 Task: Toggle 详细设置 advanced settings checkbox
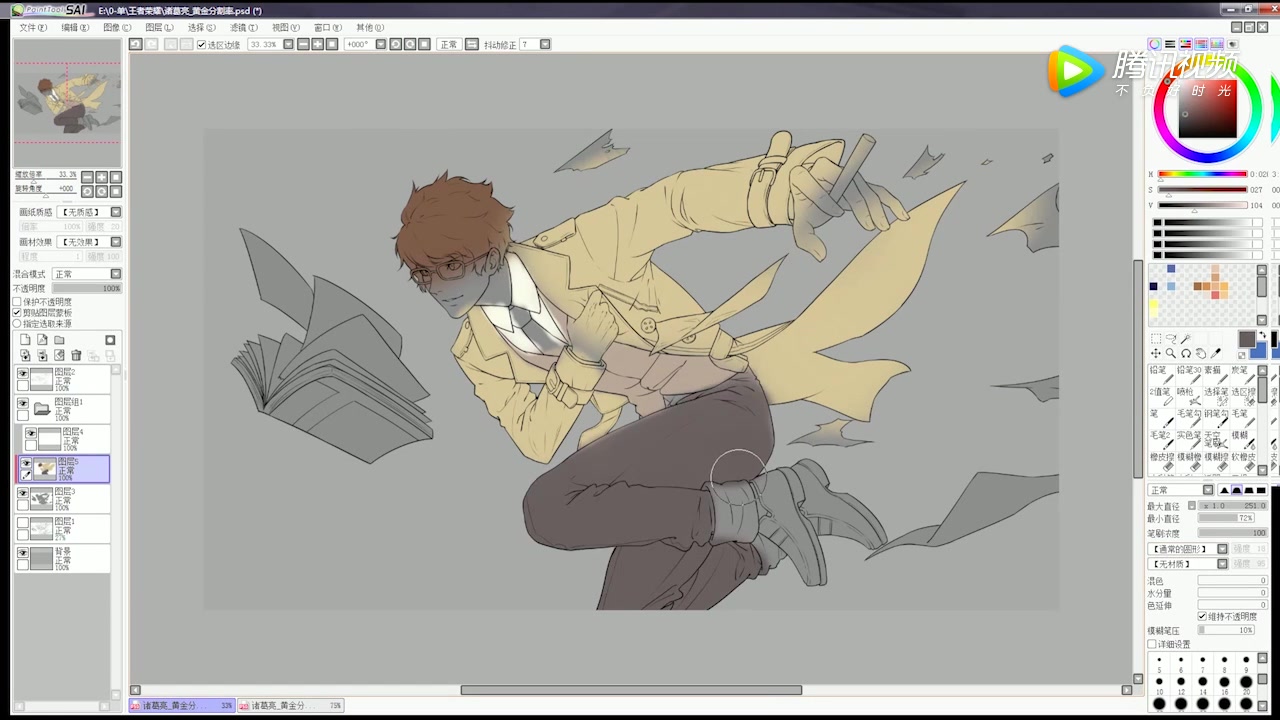click(x=1152, y=645)
